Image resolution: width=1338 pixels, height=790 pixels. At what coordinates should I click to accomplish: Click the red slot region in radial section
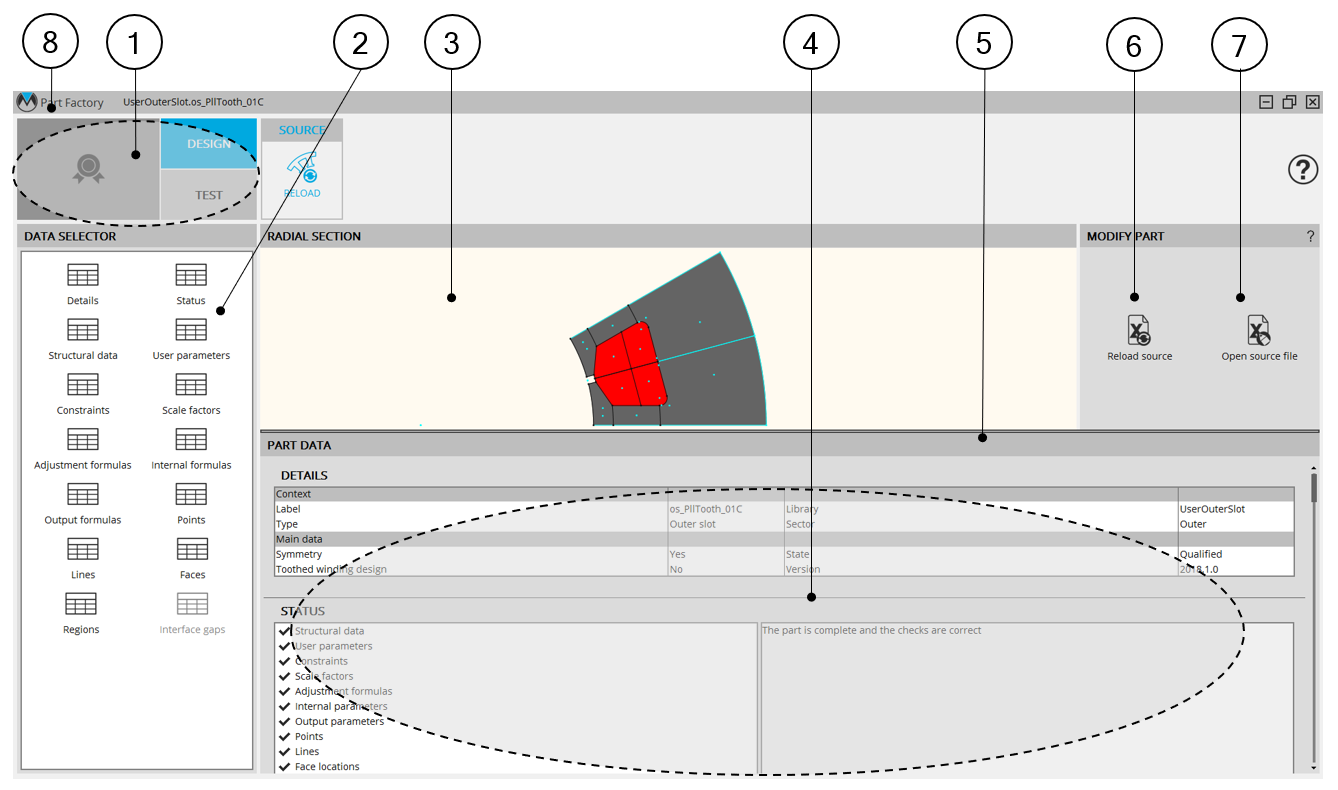coord(626,365)
